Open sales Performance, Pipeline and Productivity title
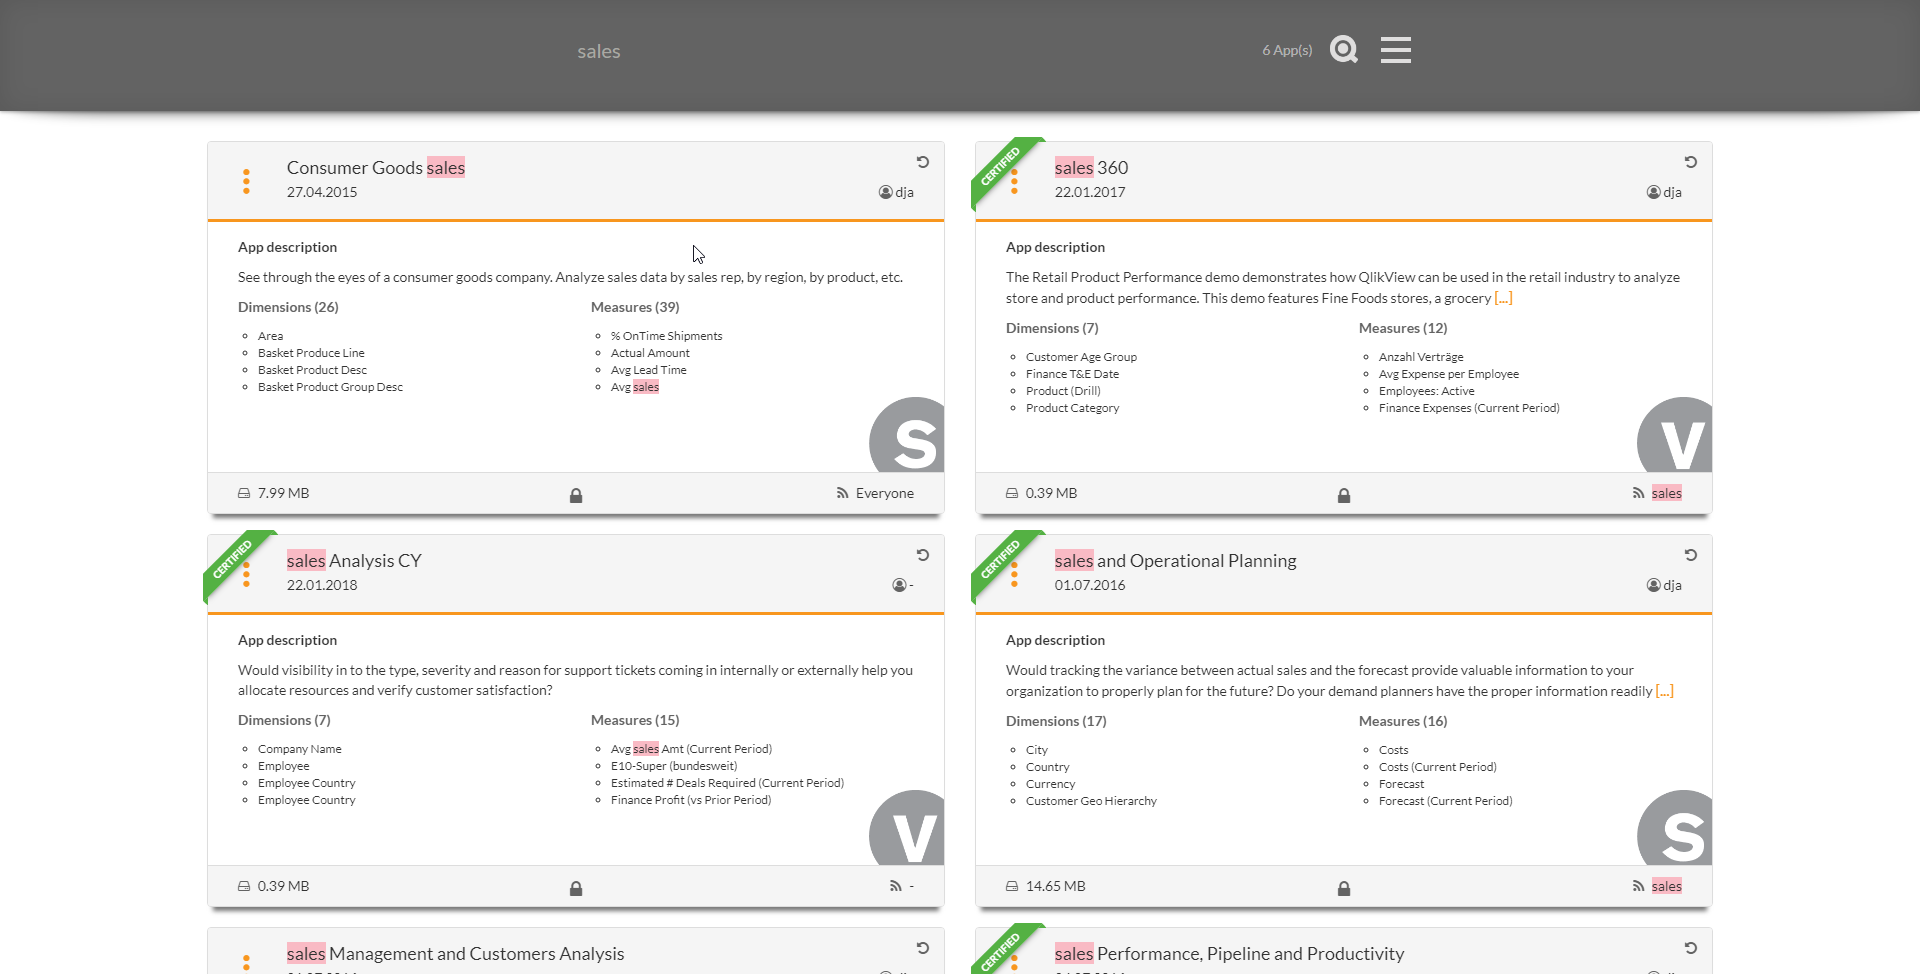This screenshot has height=974, width=1920. coord(1229,954)
